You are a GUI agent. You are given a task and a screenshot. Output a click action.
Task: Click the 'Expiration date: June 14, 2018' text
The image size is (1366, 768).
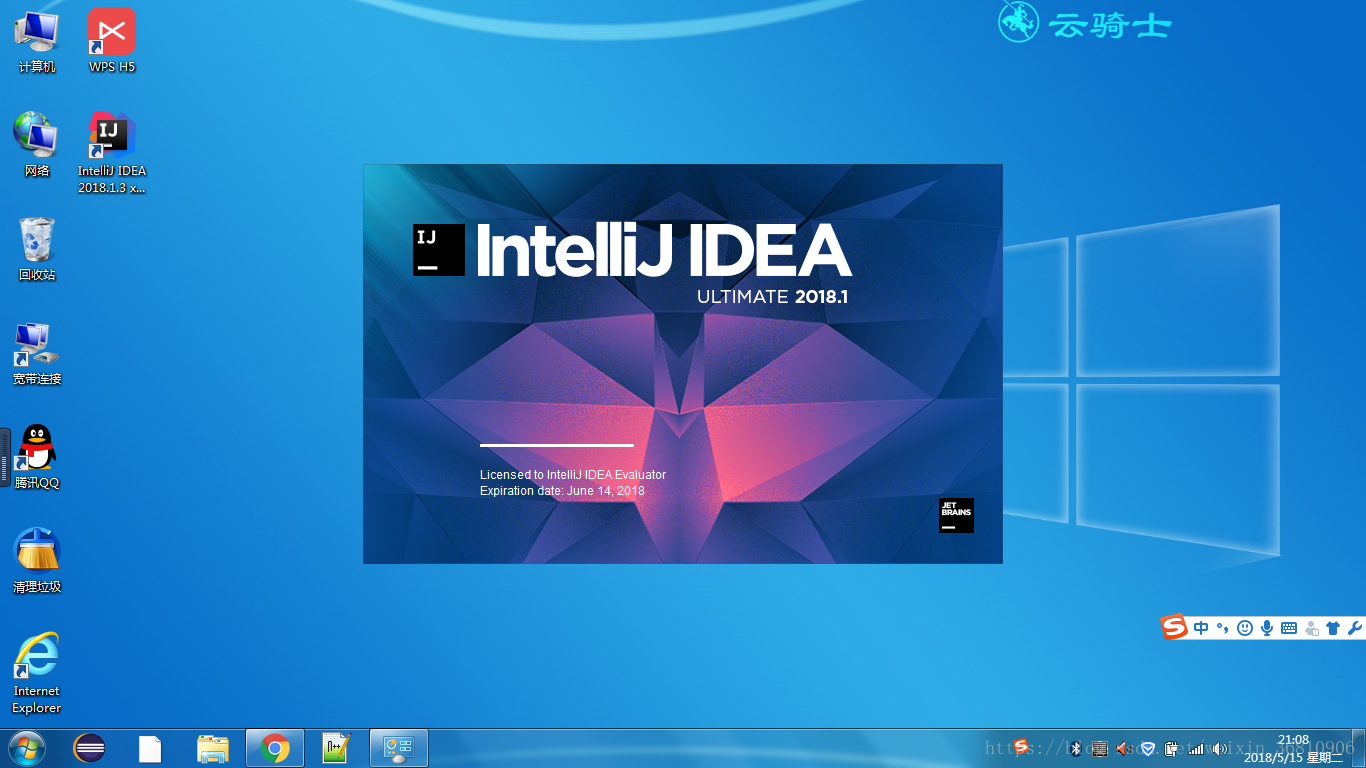pyautogui.click(x=562, y=491)
